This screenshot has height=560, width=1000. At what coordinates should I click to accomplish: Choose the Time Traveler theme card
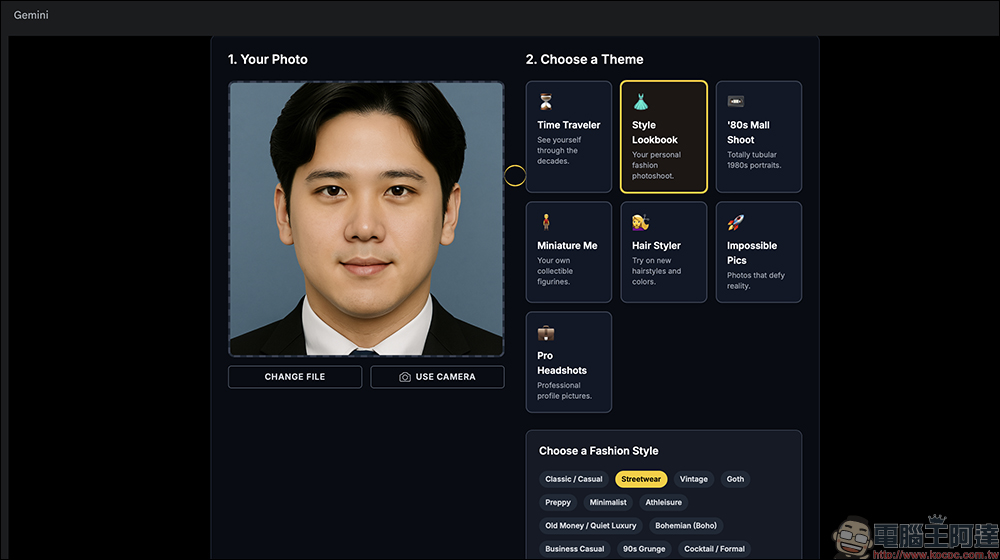[x=569, y=136]
